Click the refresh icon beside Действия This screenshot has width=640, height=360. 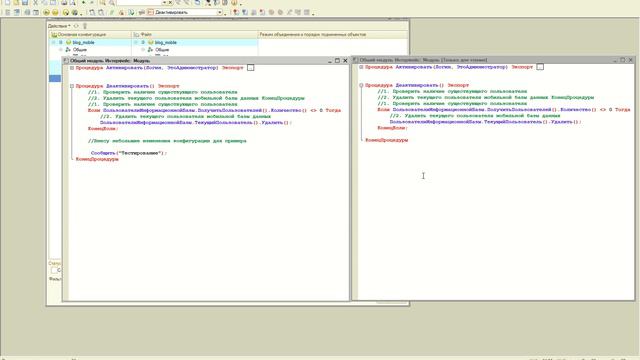[76, 26]
